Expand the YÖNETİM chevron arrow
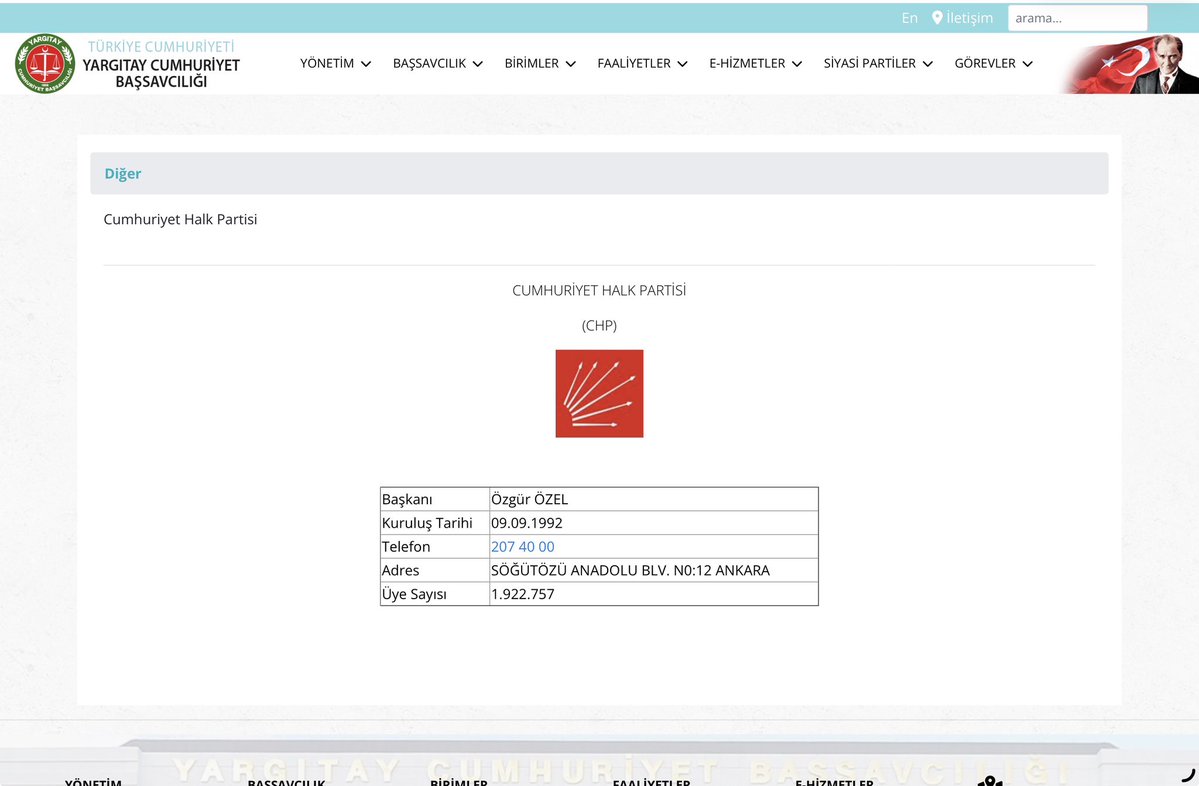Viewport: 1199px width, 786px height. tap(366, 64)
